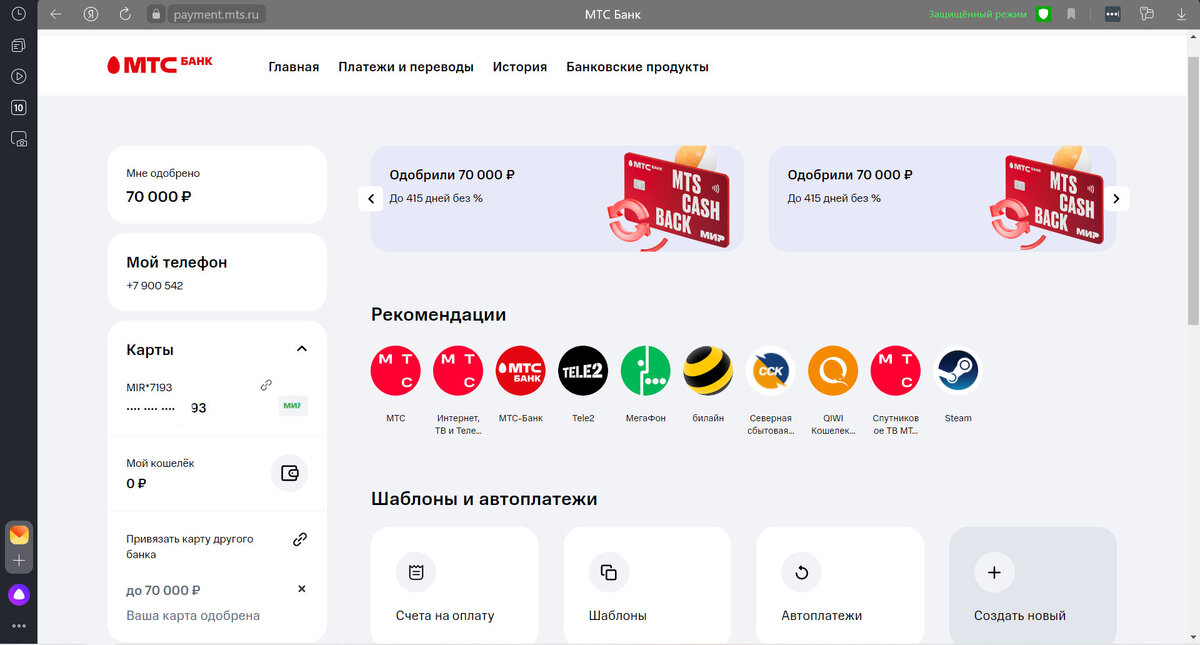Click the Привязать карту другого банка link
Viewport: 1200px width, 645px height.
point(189,546)
